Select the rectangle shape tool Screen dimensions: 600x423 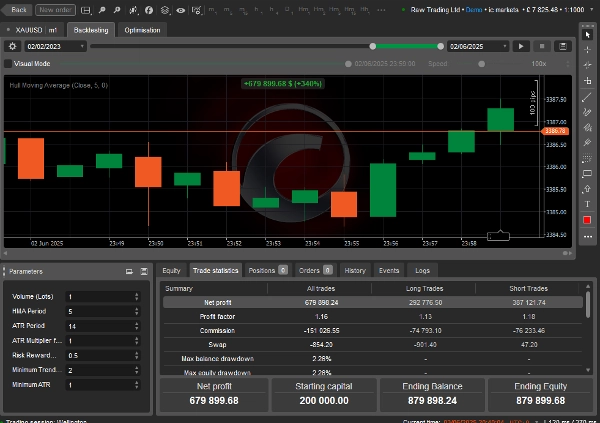[x=587, y=174]
